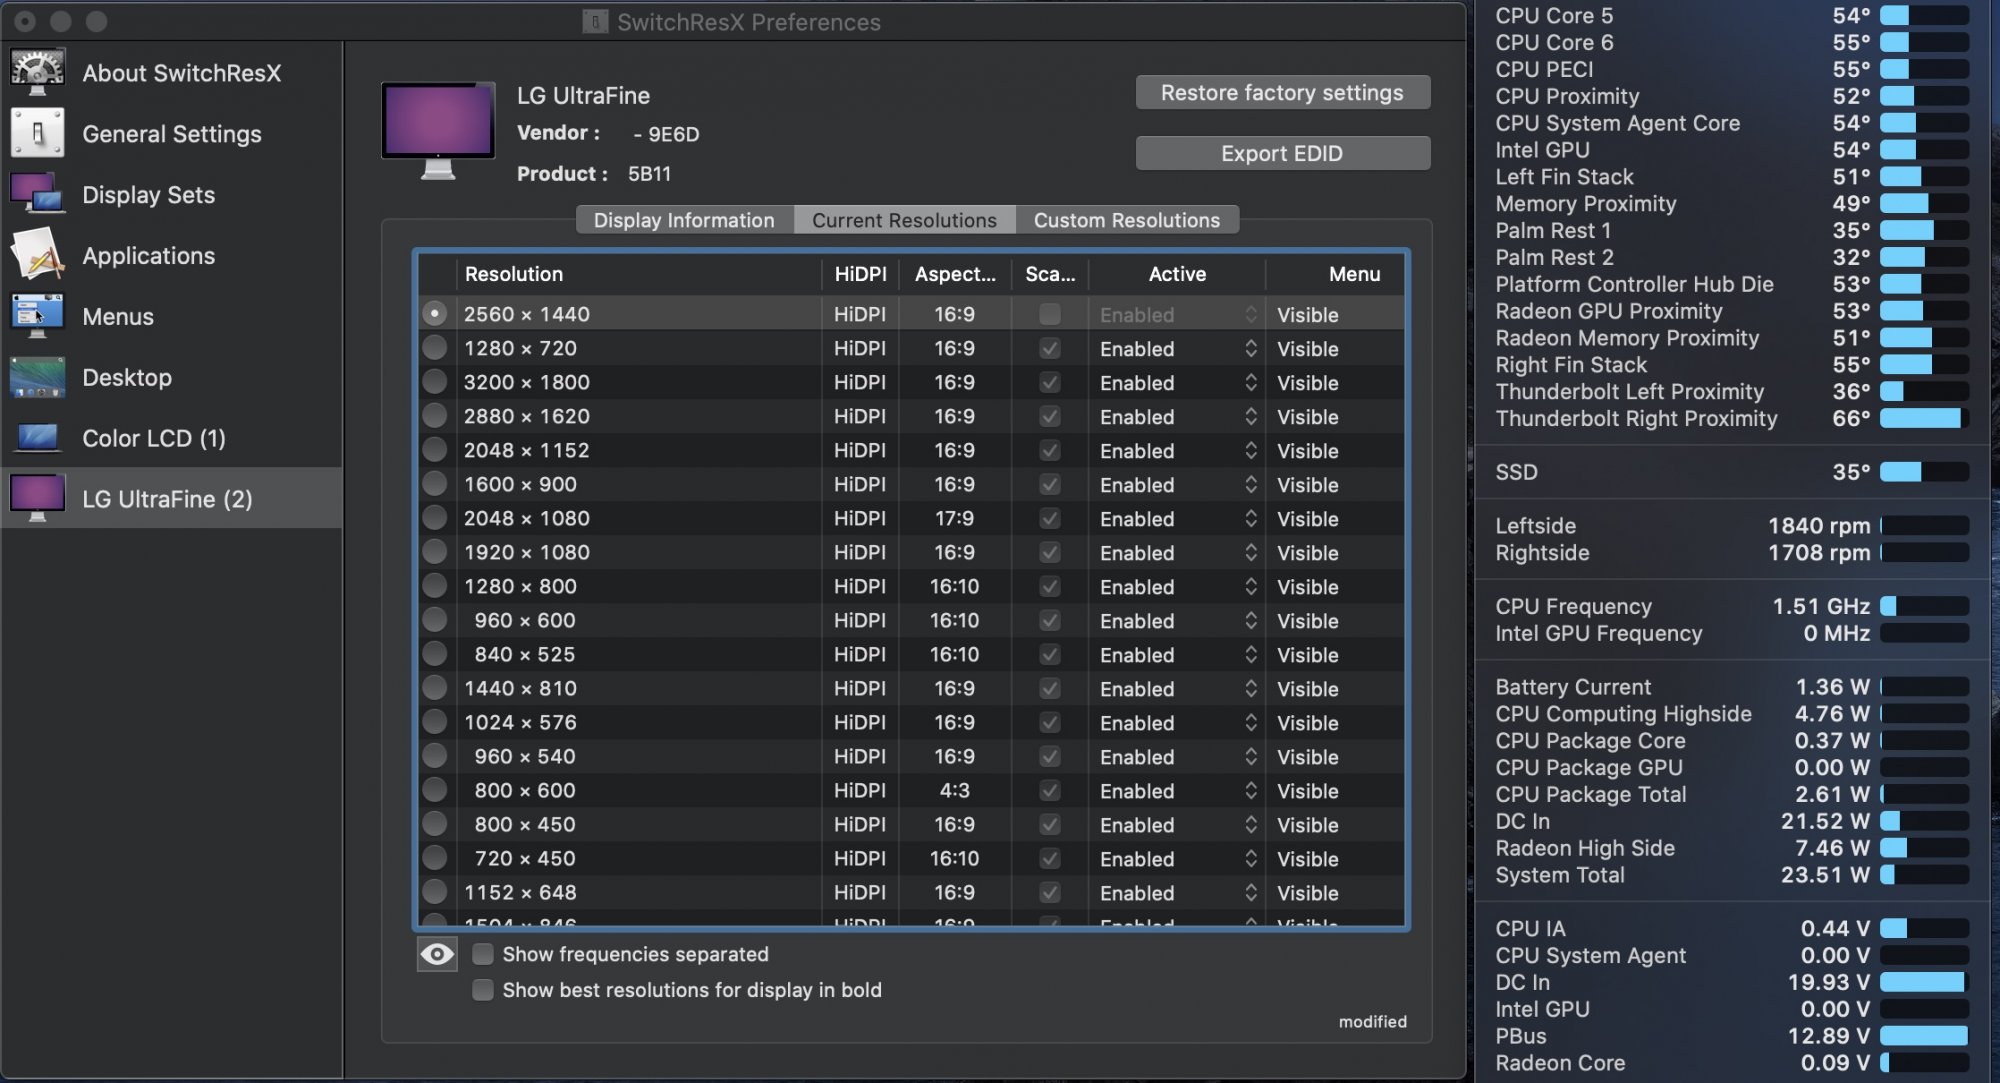Sort by HiDPI column header
This screenshot has width=2000, height=1083.
860,274
